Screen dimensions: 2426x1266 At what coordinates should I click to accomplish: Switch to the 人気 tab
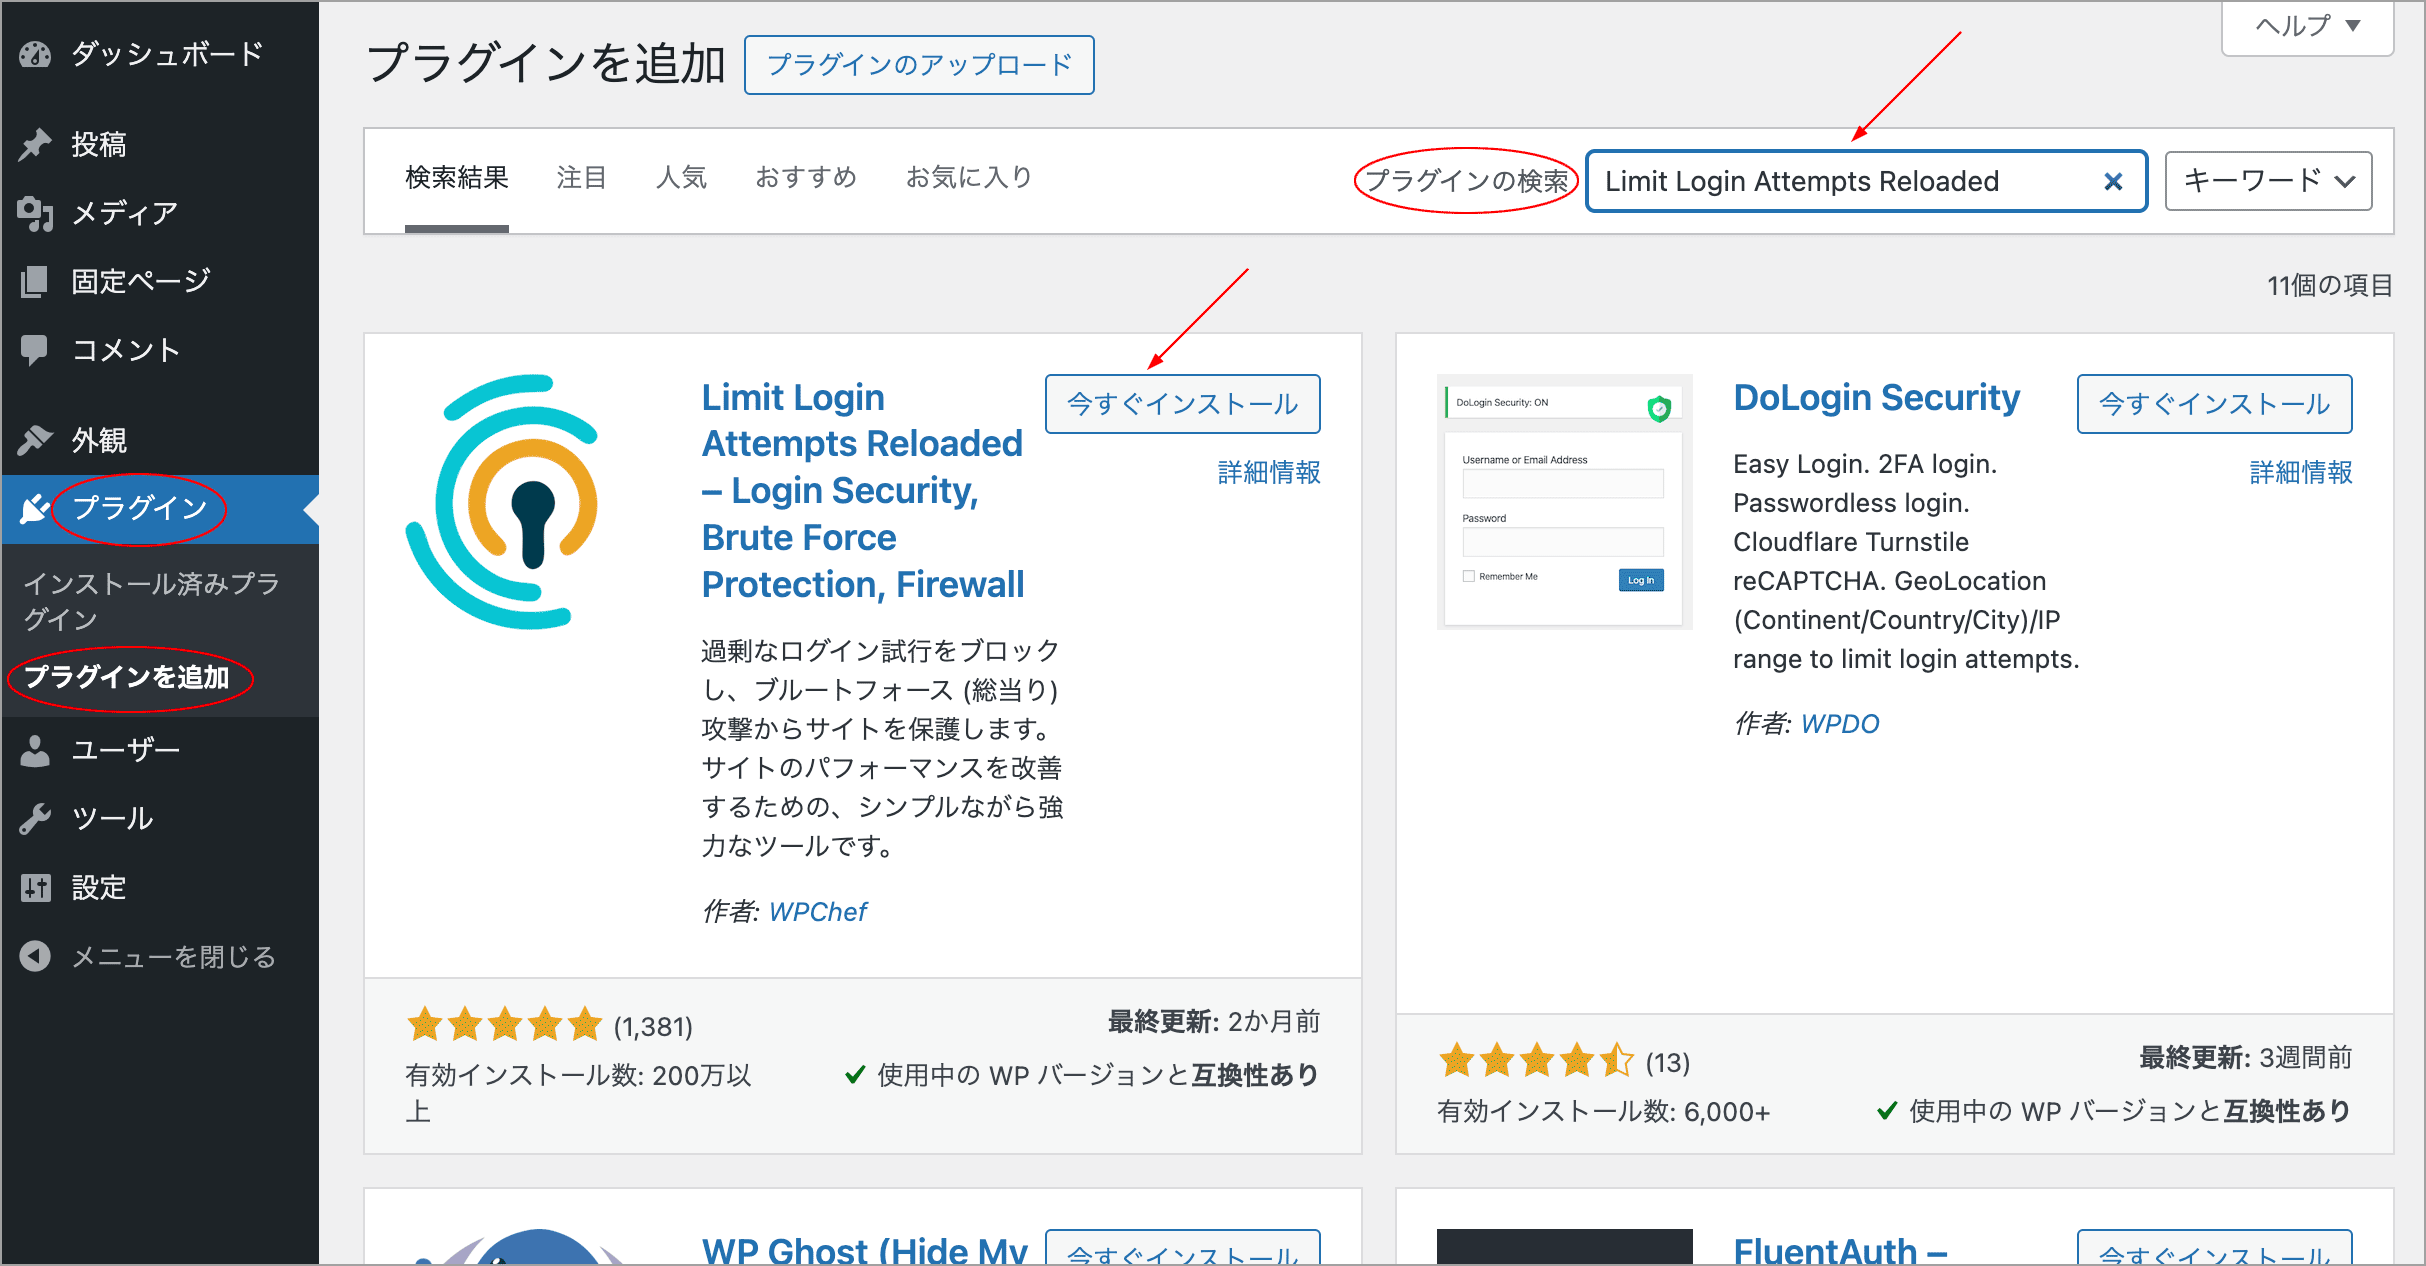click(x=681, y=178)
